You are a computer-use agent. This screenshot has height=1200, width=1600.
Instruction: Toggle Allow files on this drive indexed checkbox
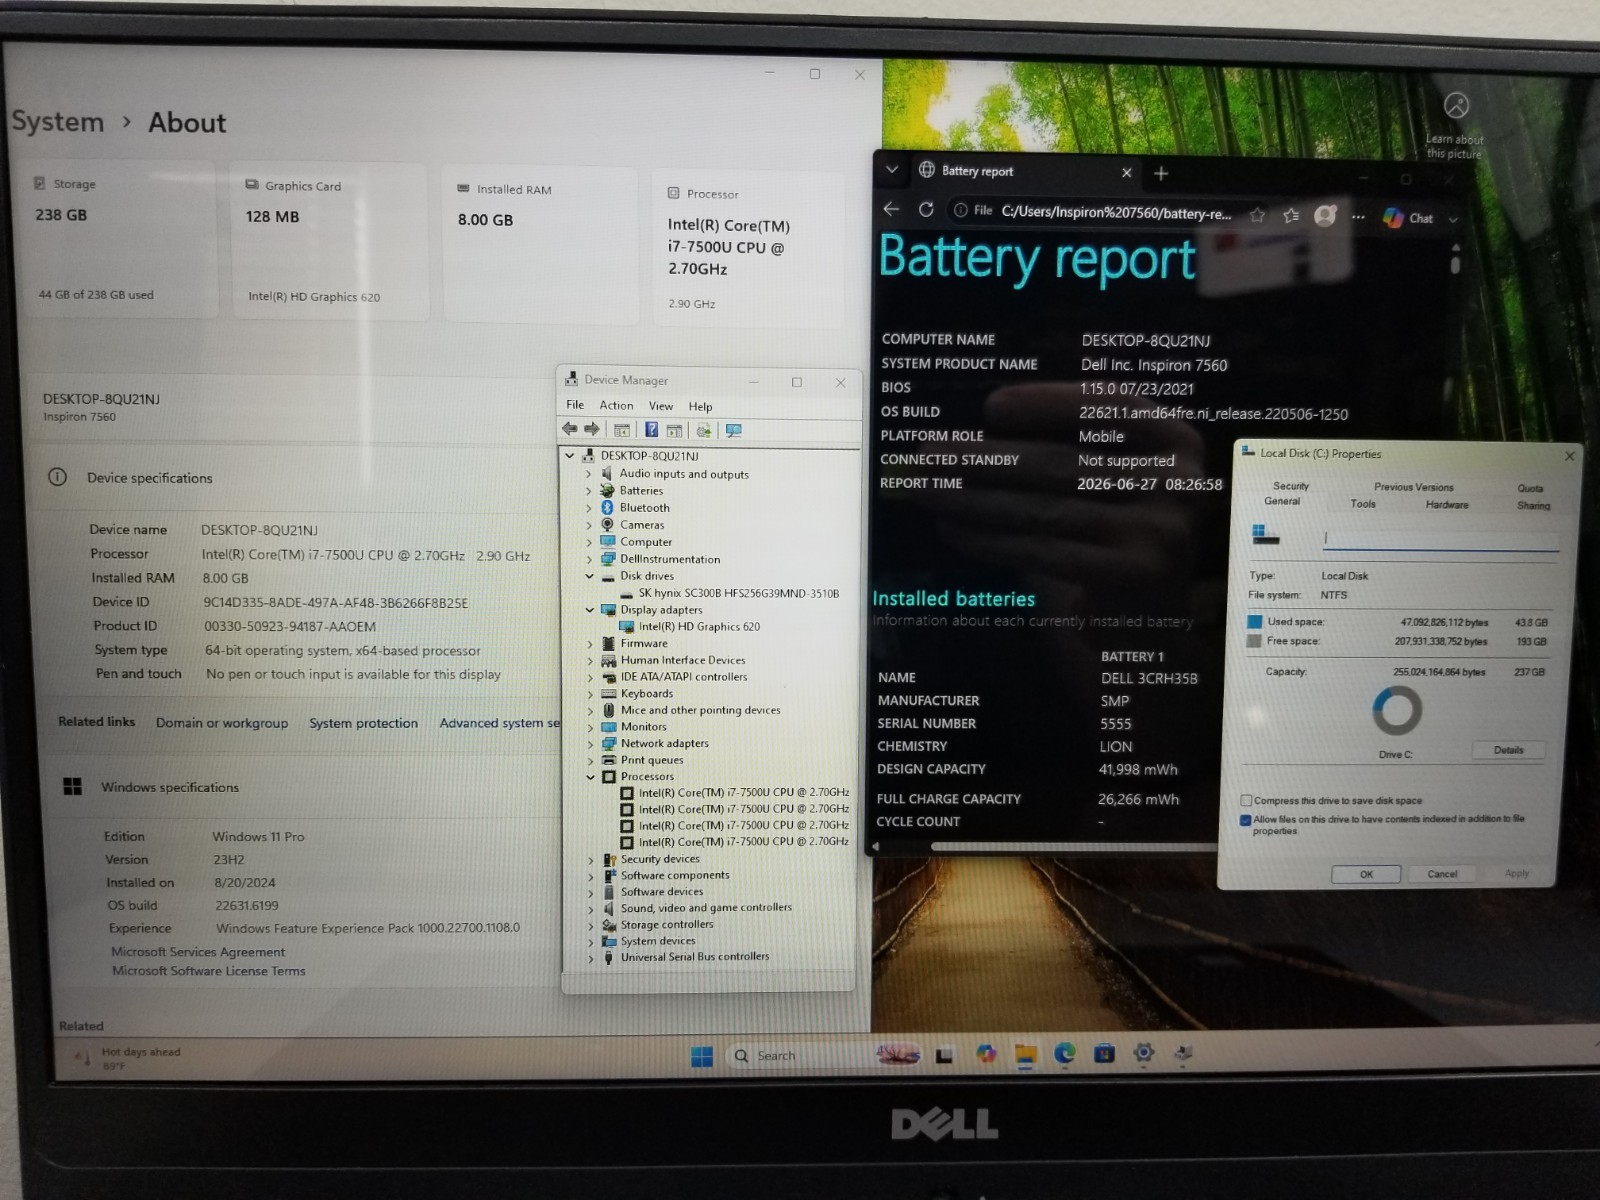tap(1246, 820)
